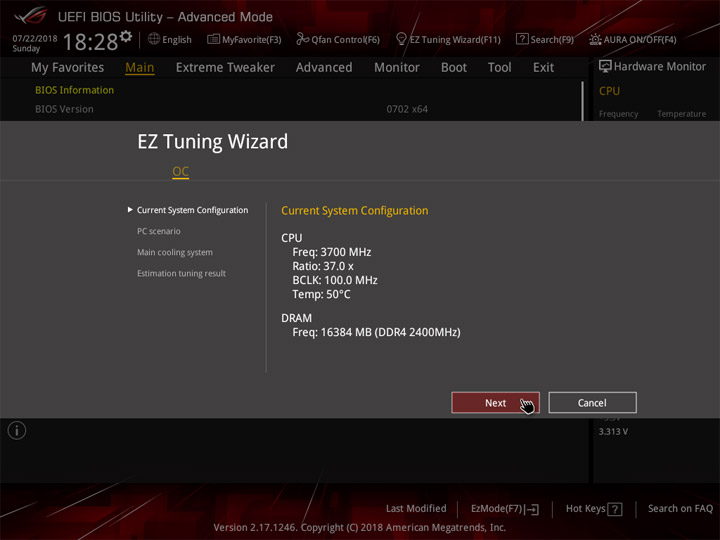Click the 07/22/2018 date
Screen dimensions: 720x540
[x=35, y=38]
